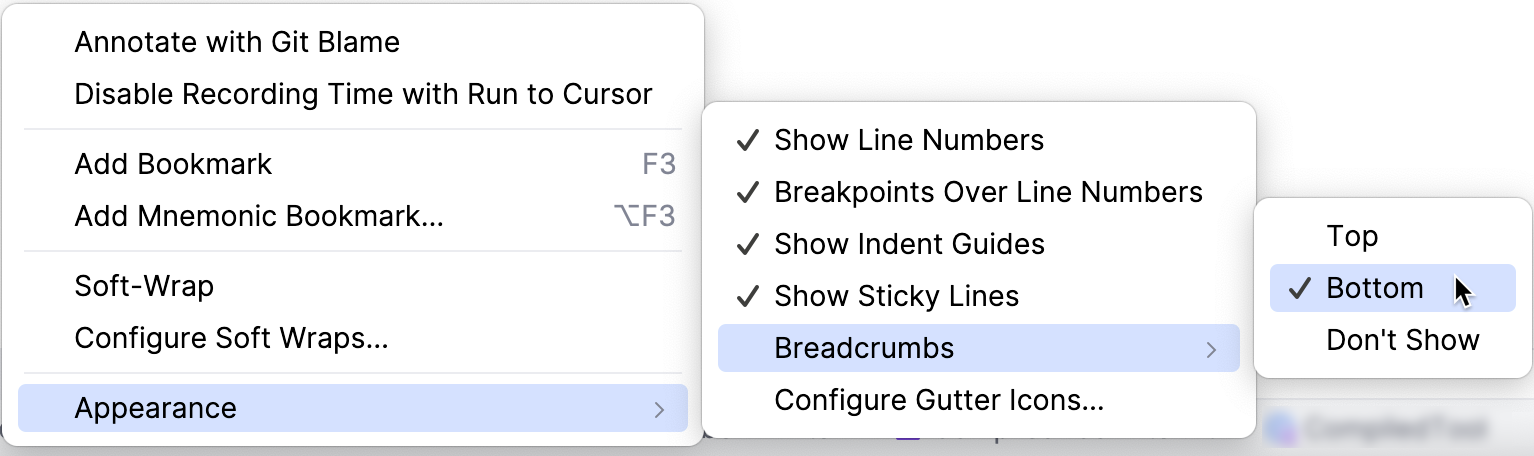The image size is (1534, 456).
Task: Open Add Mnemonic Bookmark dialog
Action: pos(258,216)
